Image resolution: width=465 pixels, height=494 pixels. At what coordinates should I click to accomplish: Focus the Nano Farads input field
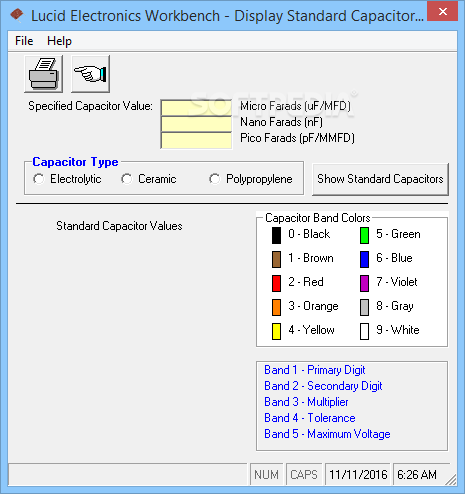coord(196,124)
